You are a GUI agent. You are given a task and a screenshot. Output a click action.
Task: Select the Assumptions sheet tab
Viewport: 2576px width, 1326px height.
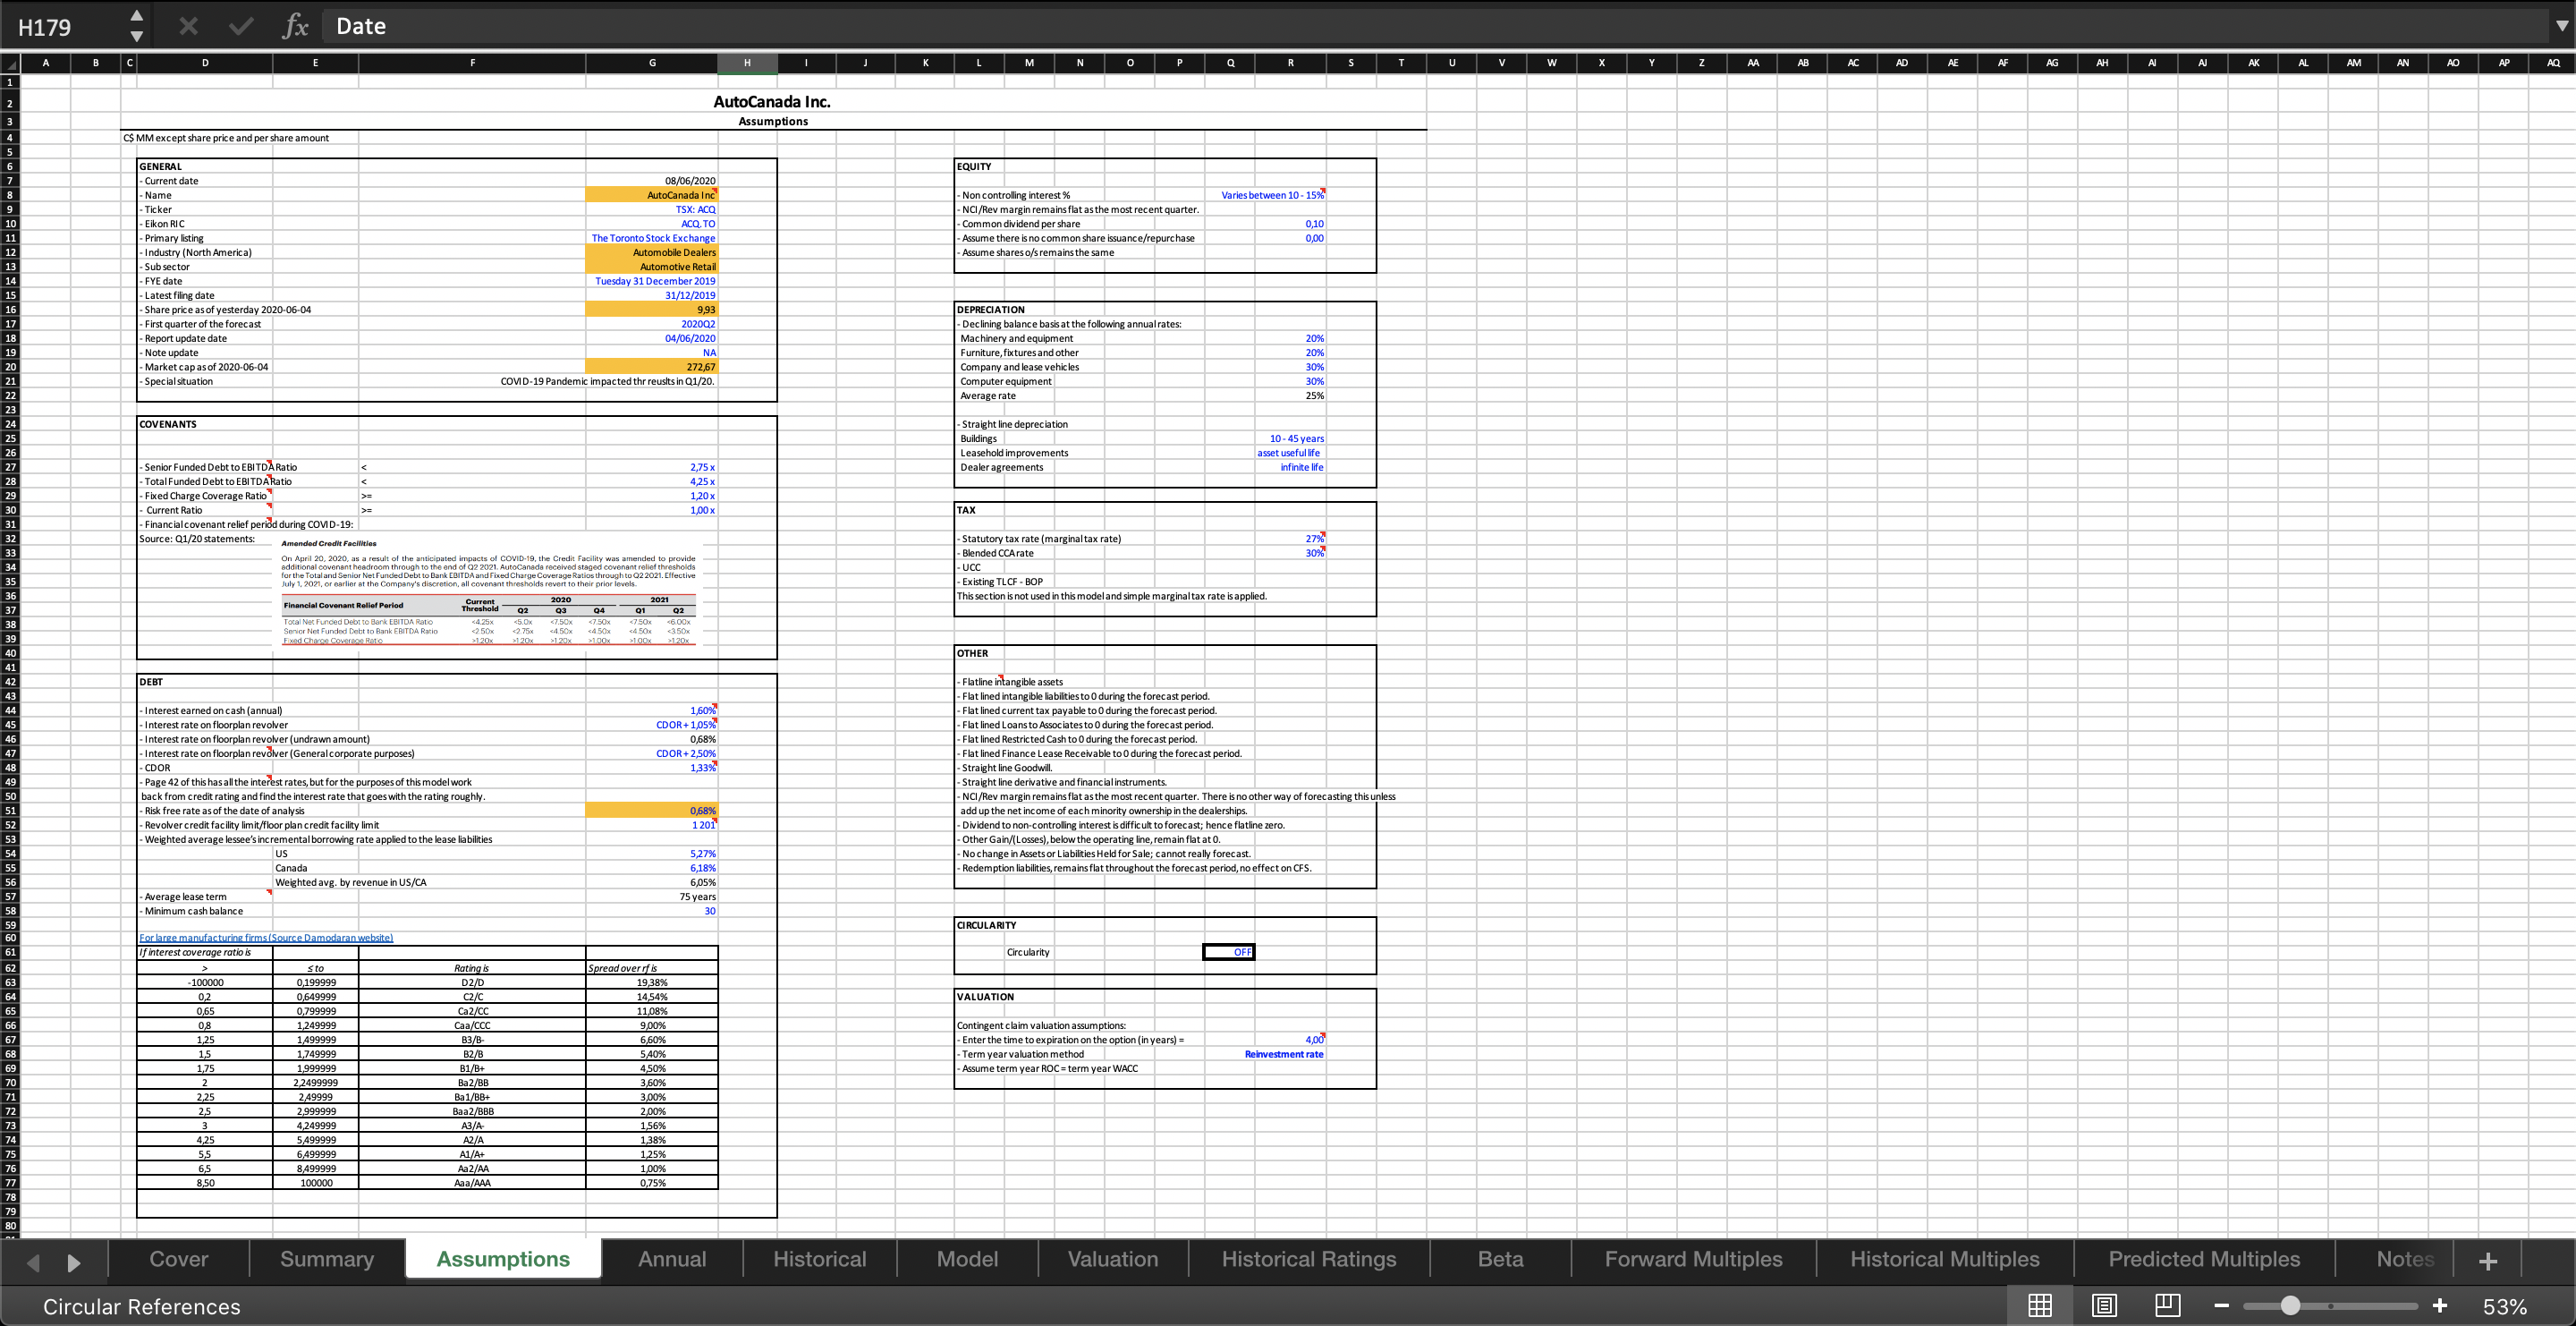[x=503, y=1259]
